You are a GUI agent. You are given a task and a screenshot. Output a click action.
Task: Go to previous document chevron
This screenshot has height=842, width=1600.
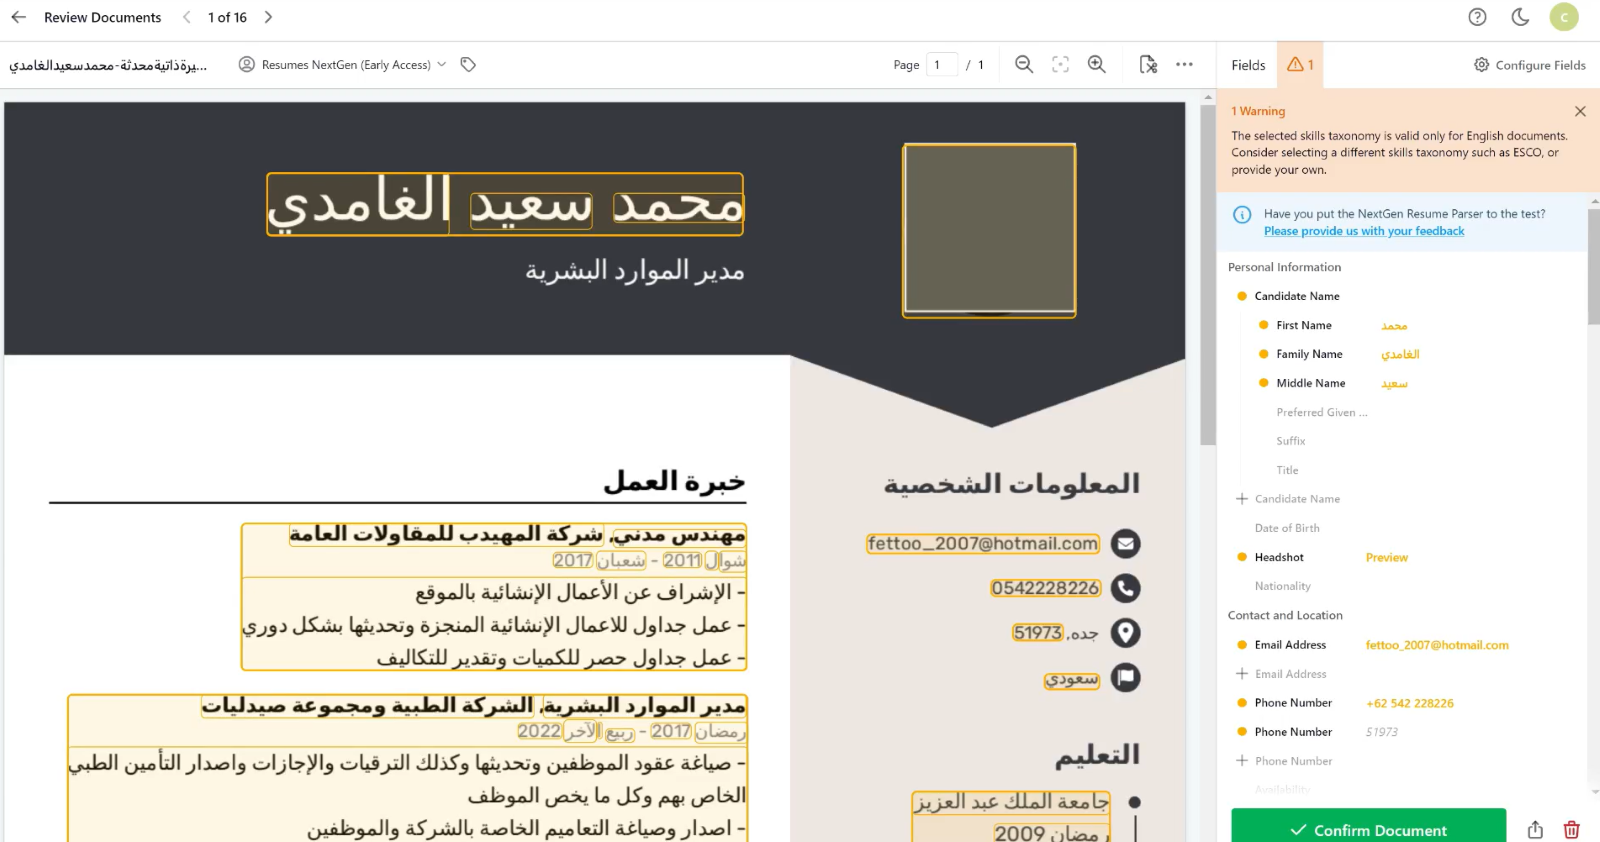click(x=187, y=17)
